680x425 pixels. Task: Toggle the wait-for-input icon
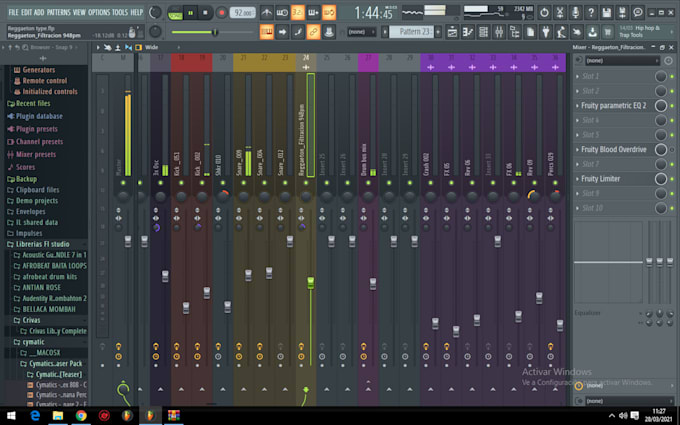tap(282, 13)
